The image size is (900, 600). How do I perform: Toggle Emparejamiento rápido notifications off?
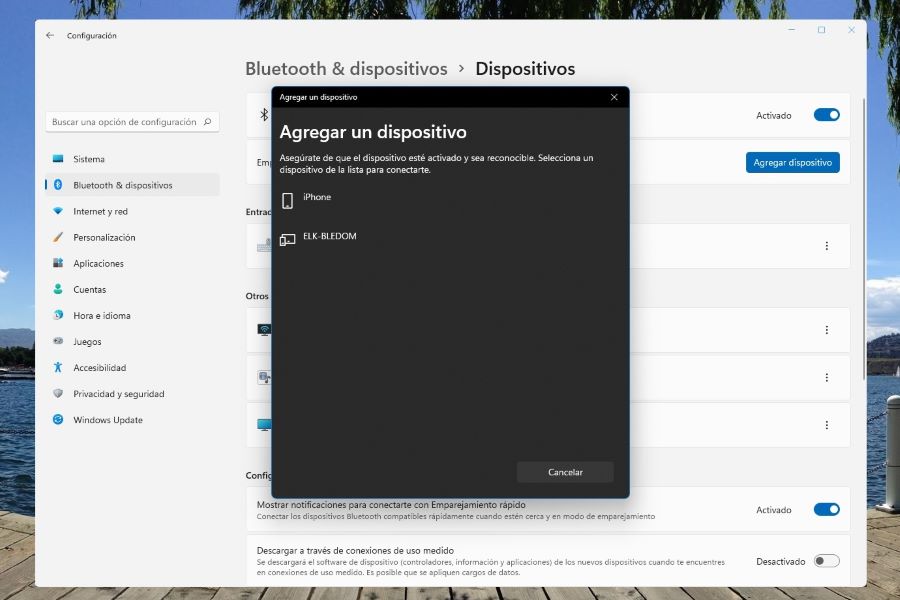coord(826,509)
